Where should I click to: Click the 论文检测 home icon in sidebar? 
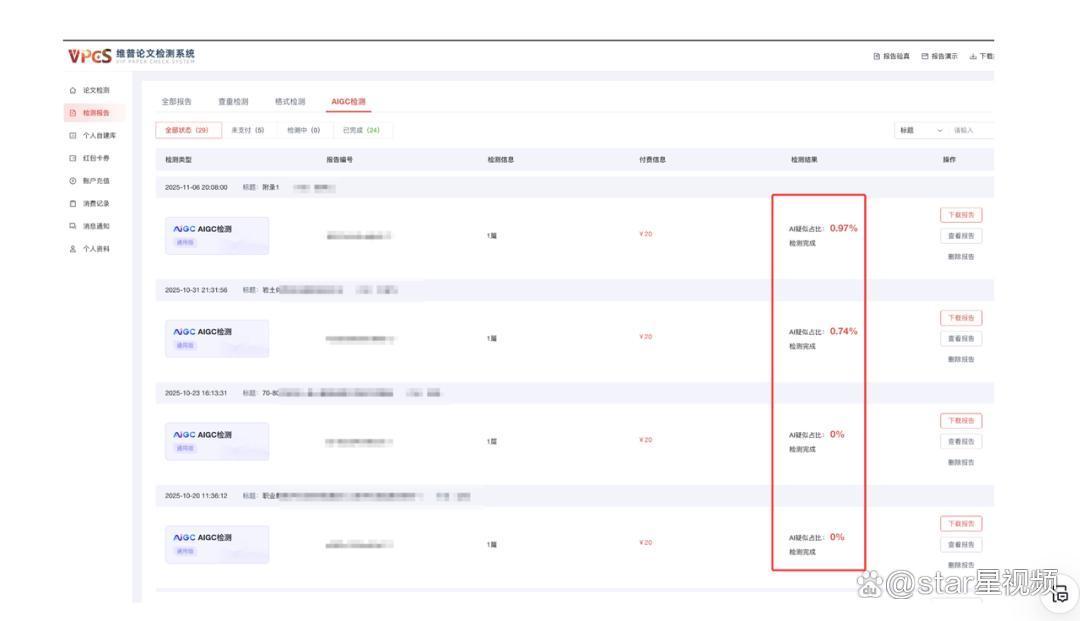point(72,90)
